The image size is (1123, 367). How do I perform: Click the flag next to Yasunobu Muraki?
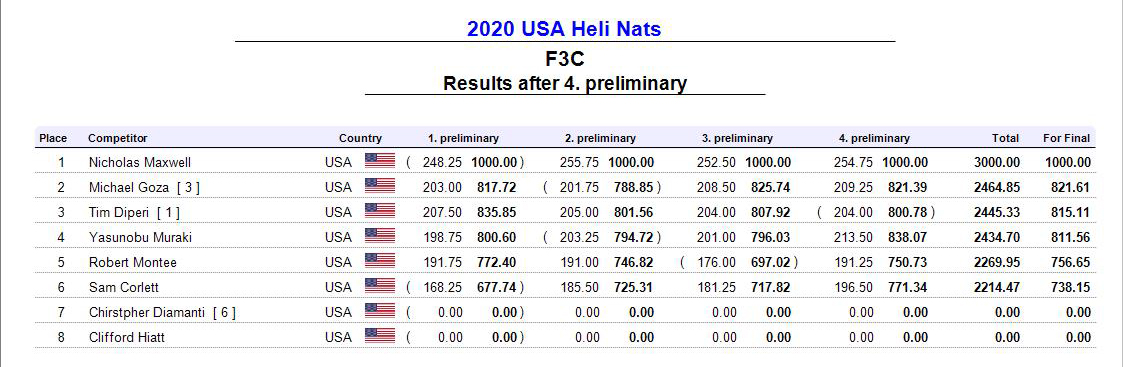(x=380, y=236)
